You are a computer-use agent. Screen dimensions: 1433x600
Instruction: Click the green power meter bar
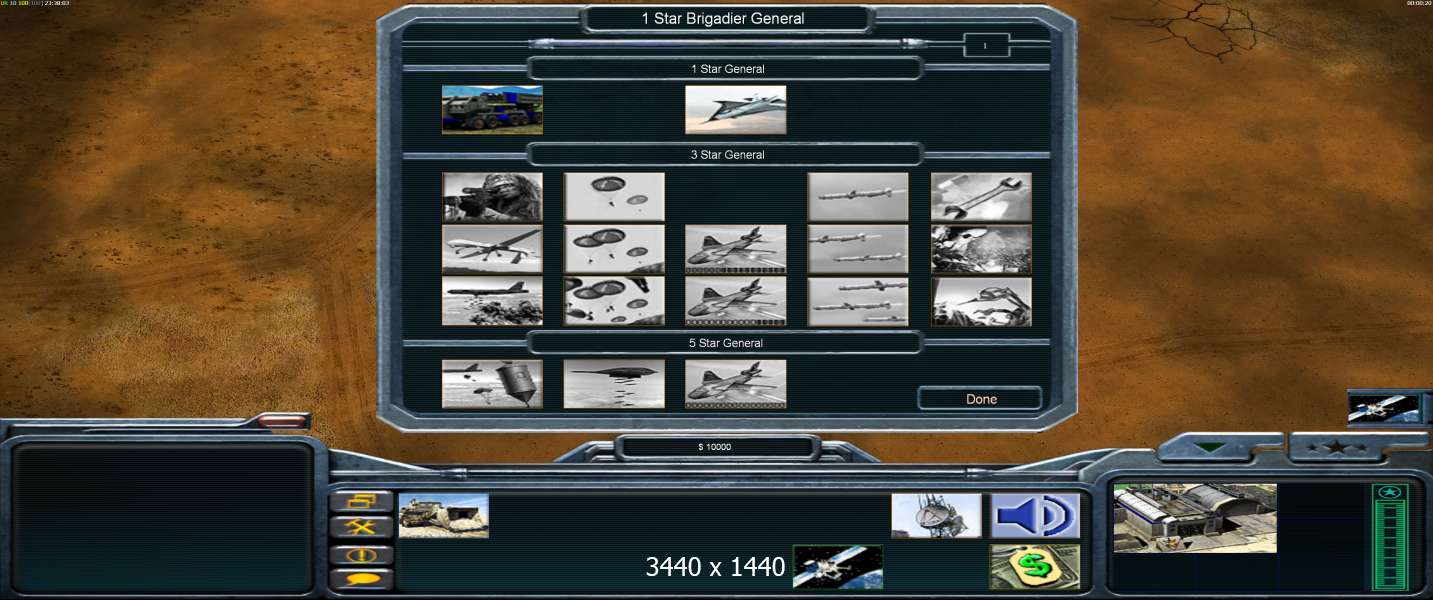pos(1389,536)
